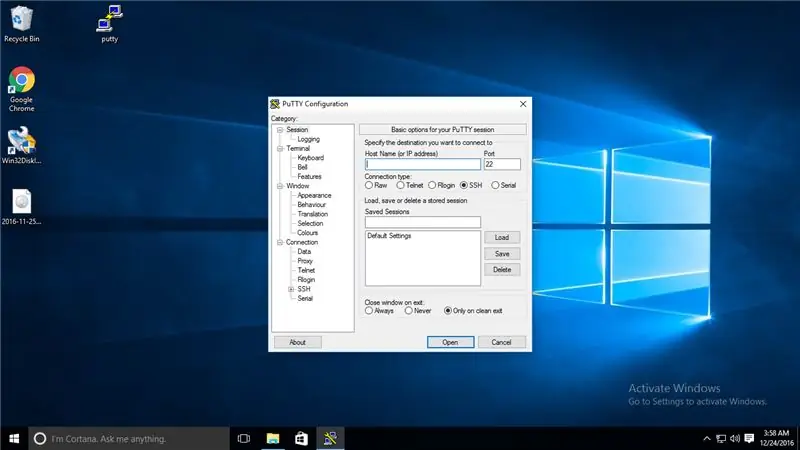Screen dimensions: 800x450
Task: Open the Terminal category
Action: pyautogui.click(x=298, y=148)
